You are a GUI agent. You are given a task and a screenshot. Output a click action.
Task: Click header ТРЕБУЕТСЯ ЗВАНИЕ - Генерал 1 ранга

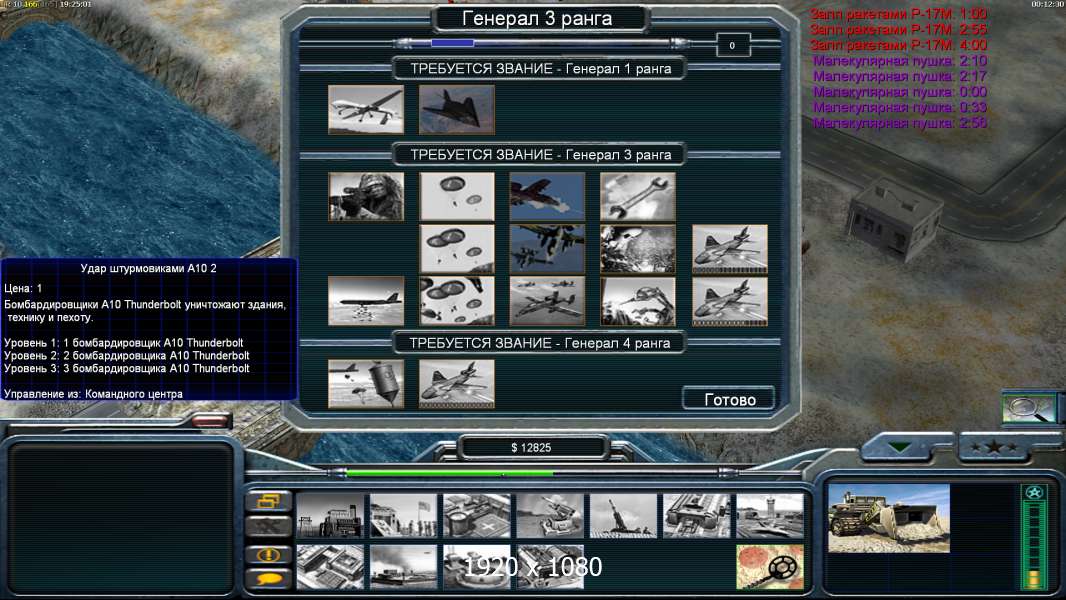[x=540, y=69]
